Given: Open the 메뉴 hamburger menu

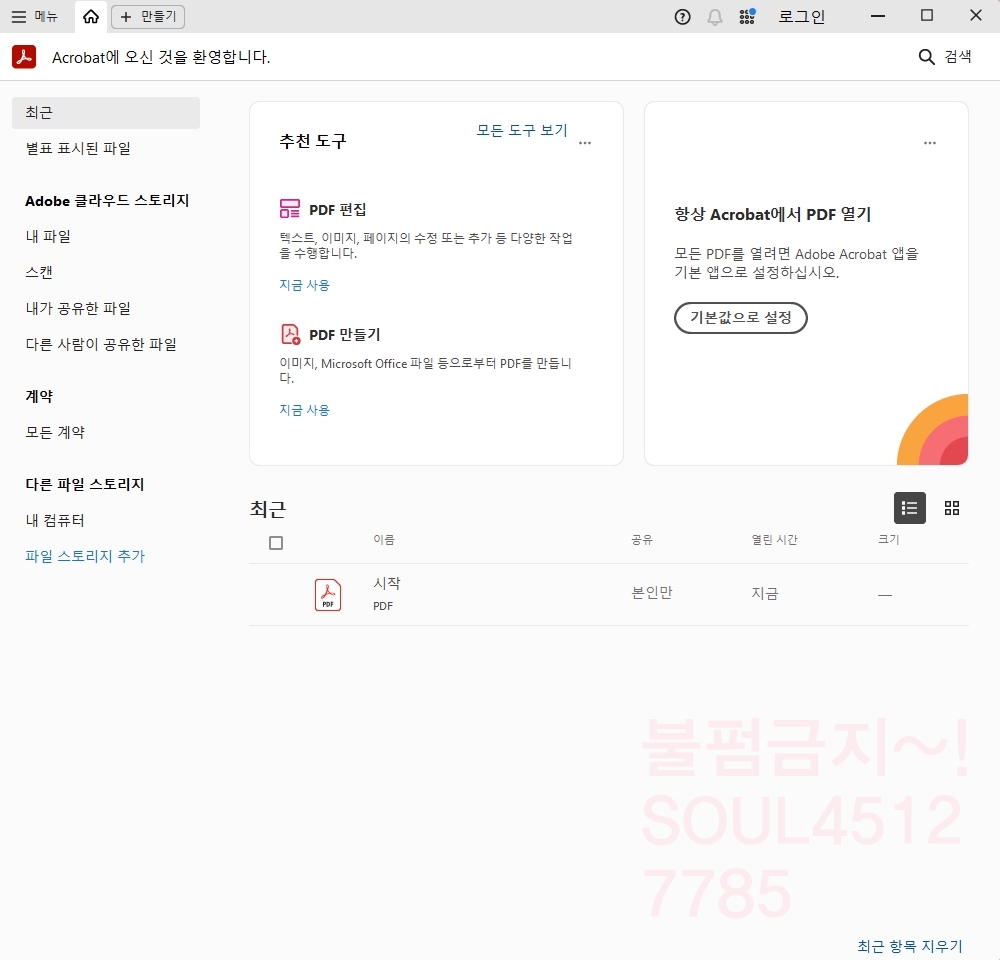Looking at the screenshot, I should pyautogui.click(x=35, y=16).
